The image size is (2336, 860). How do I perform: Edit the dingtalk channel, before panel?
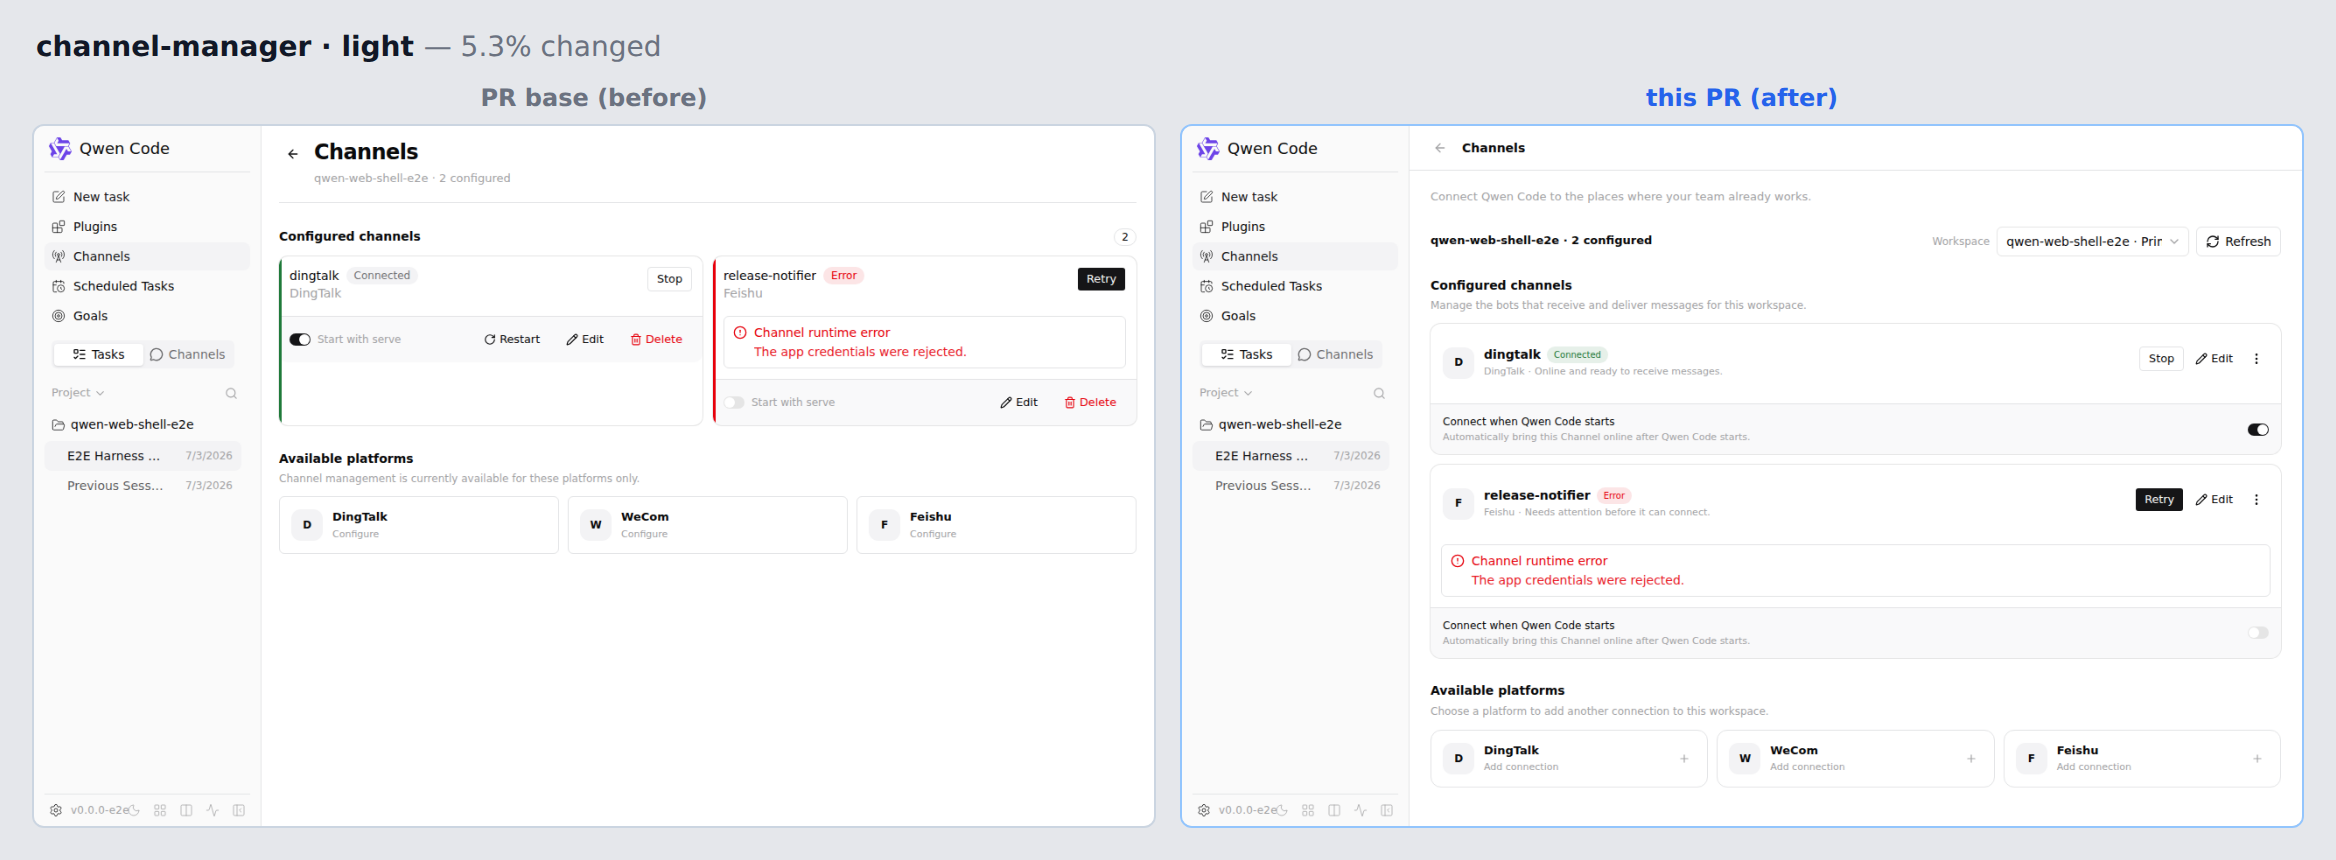click(585, 340)
